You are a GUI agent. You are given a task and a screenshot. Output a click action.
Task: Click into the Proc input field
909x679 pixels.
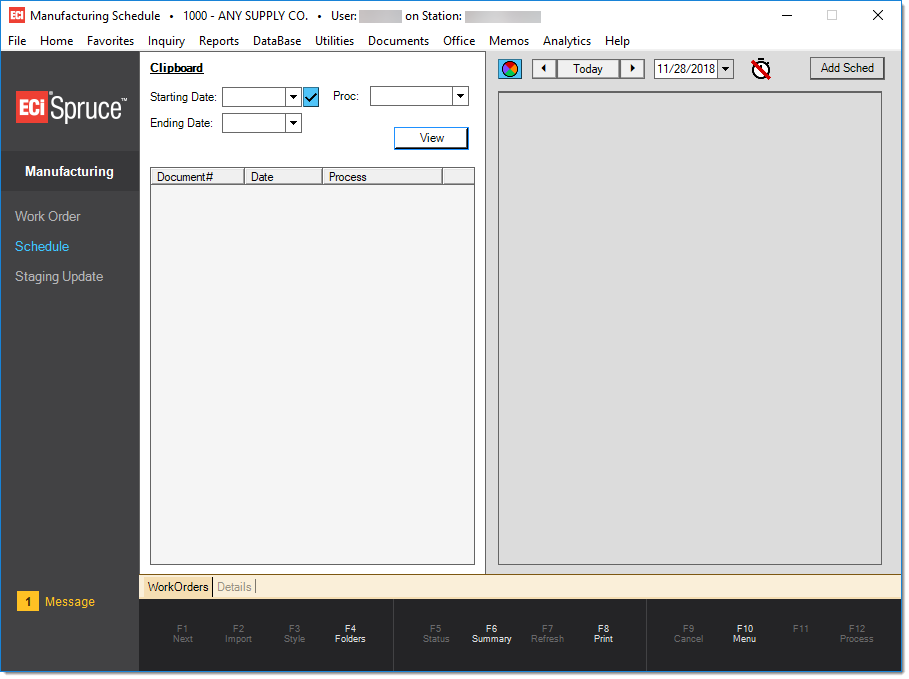click(411, 96)
